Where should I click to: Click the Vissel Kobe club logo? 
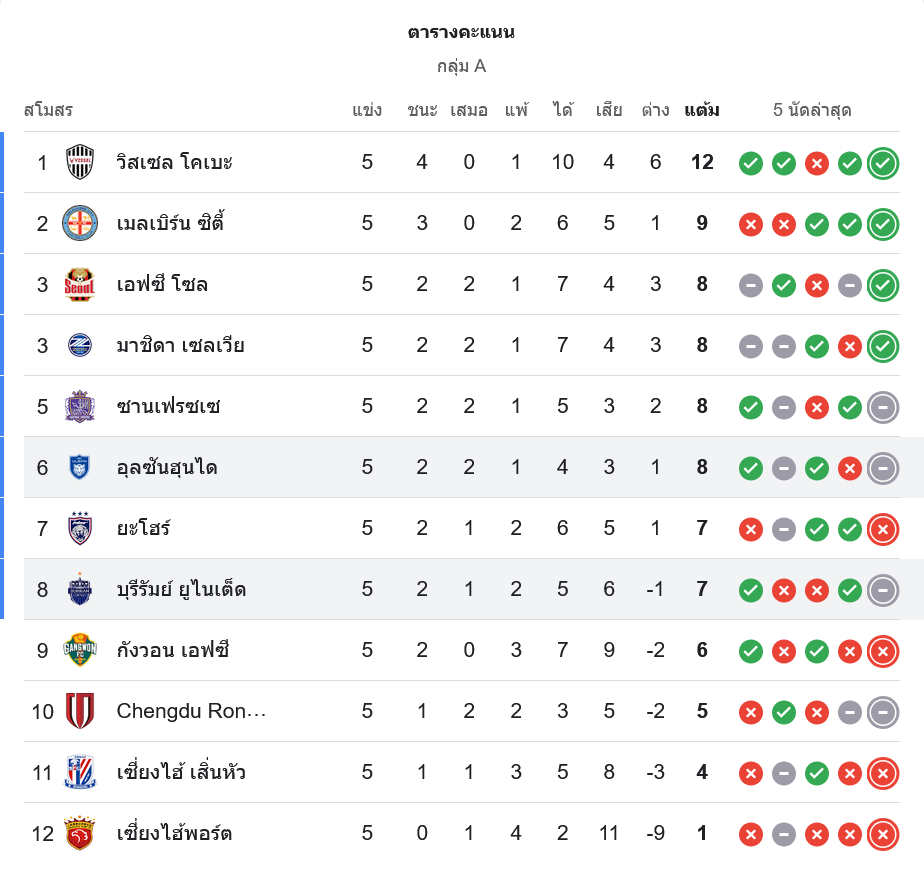tap(80, 162)
